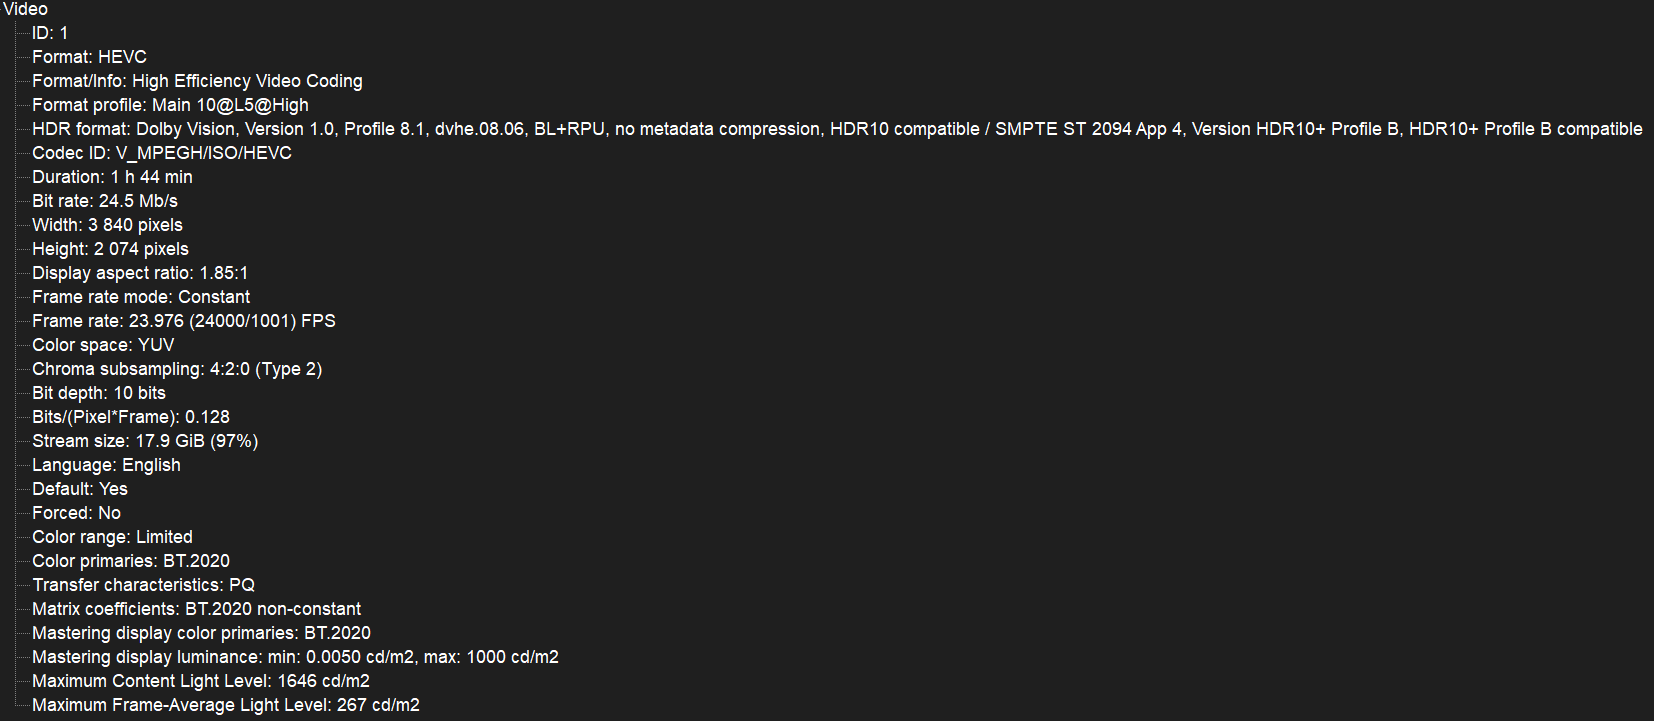Screen dimensions: 1654x721
Task: Click the ID: 1 tree entry
Action: 50,33
